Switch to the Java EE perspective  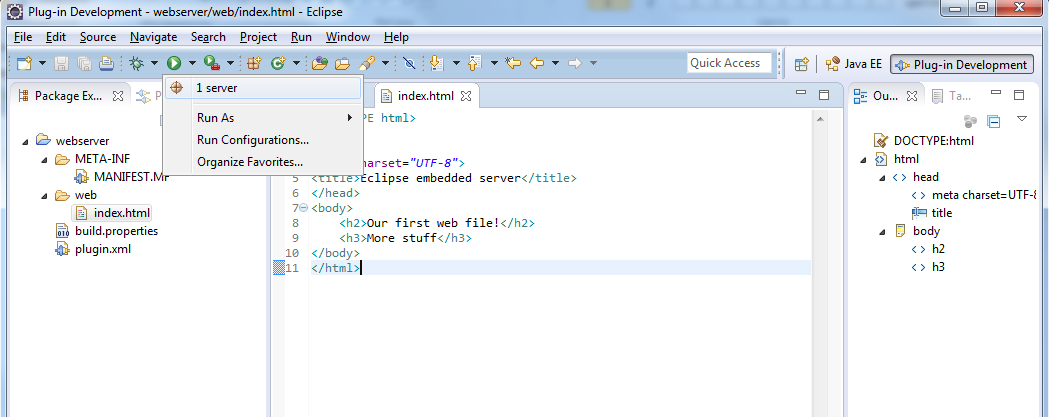click(854, 64)
